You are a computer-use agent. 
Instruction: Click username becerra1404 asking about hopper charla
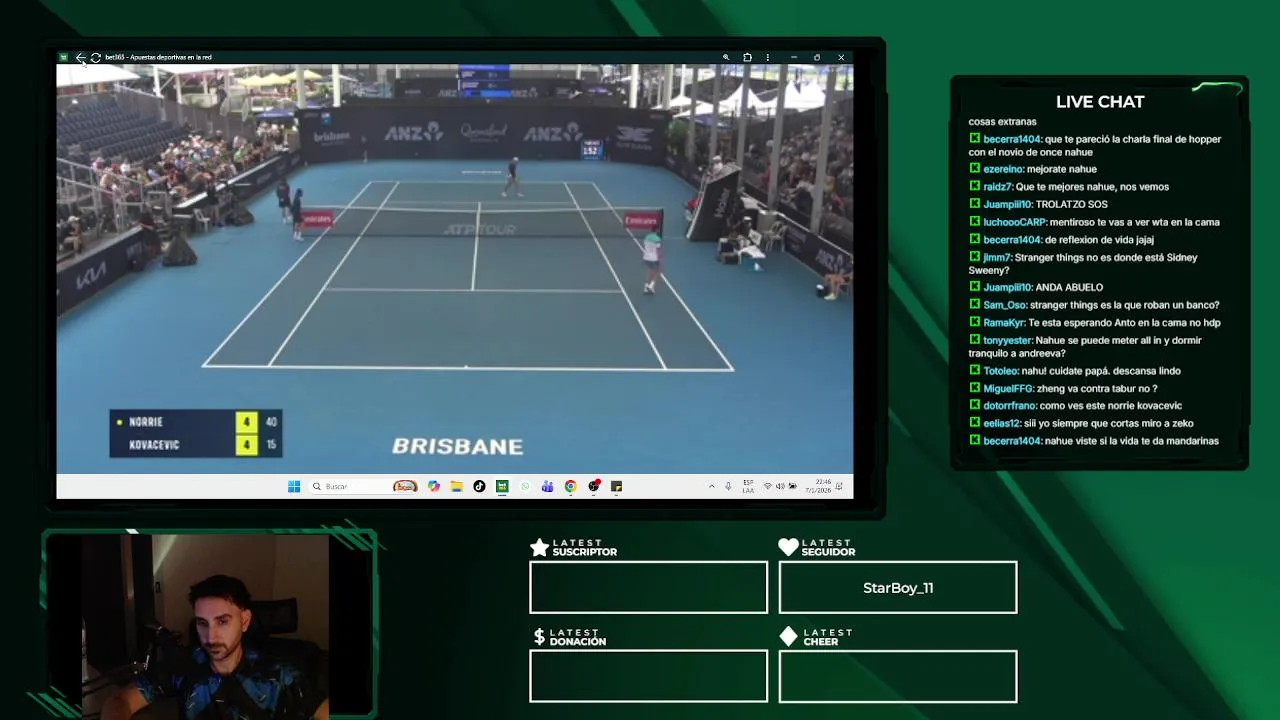(1012, 140)
